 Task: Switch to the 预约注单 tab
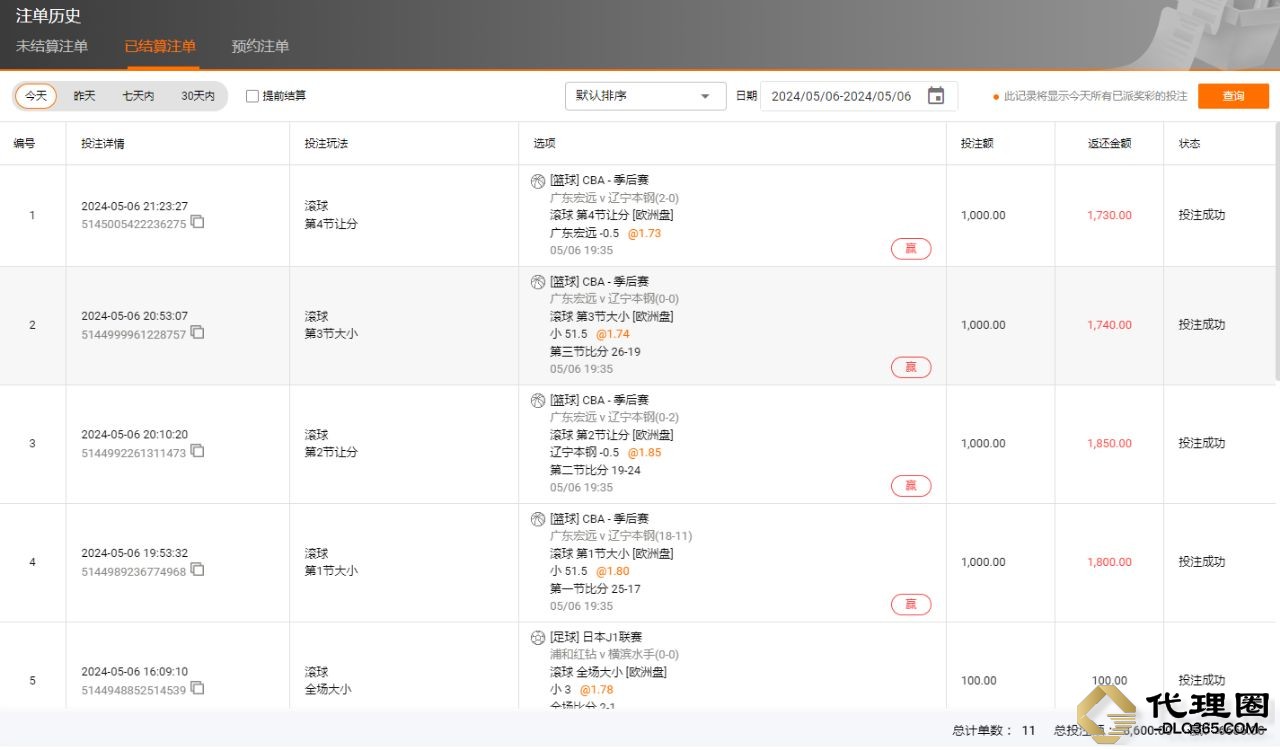tap(260, 46)
